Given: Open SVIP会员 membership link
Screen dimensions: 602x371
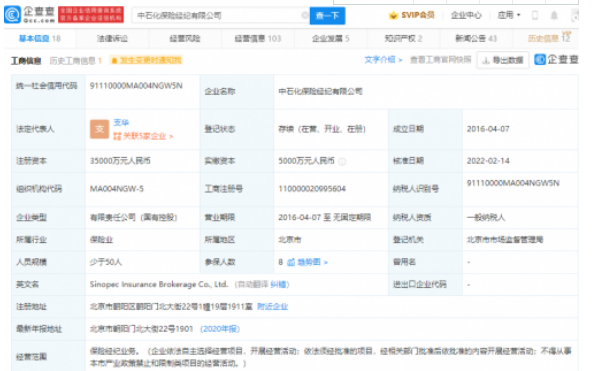Looking at the screenshot, I should 418,15.
